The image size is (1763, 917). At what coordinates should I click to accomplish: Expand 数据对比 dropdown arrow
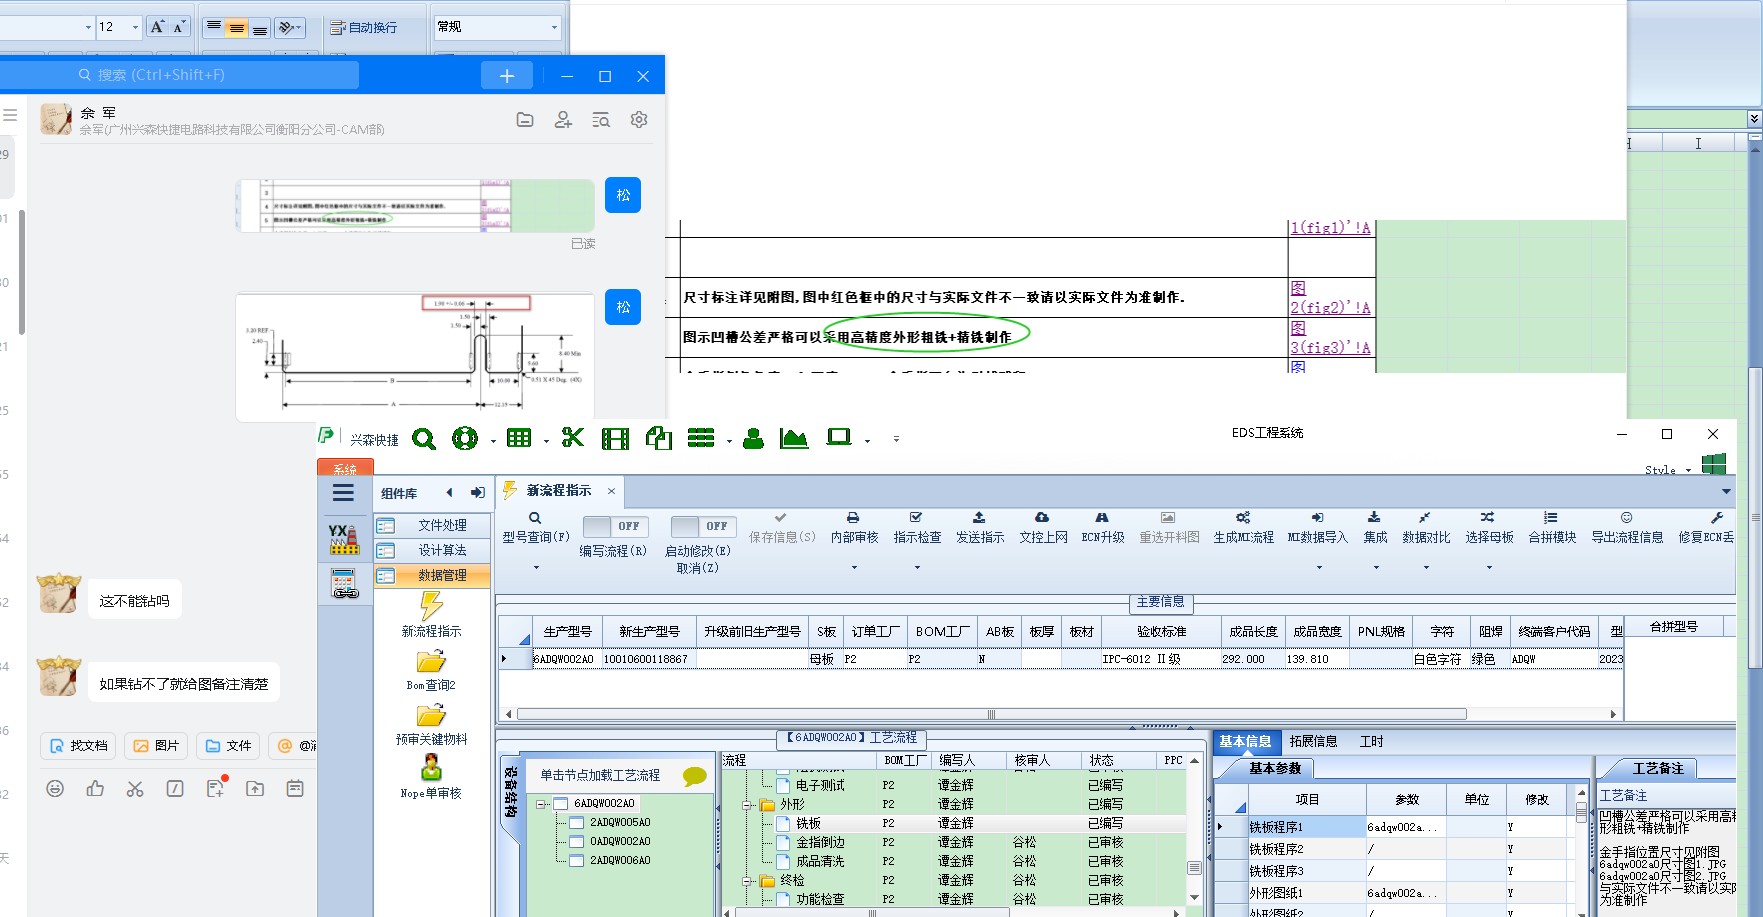1426,568
